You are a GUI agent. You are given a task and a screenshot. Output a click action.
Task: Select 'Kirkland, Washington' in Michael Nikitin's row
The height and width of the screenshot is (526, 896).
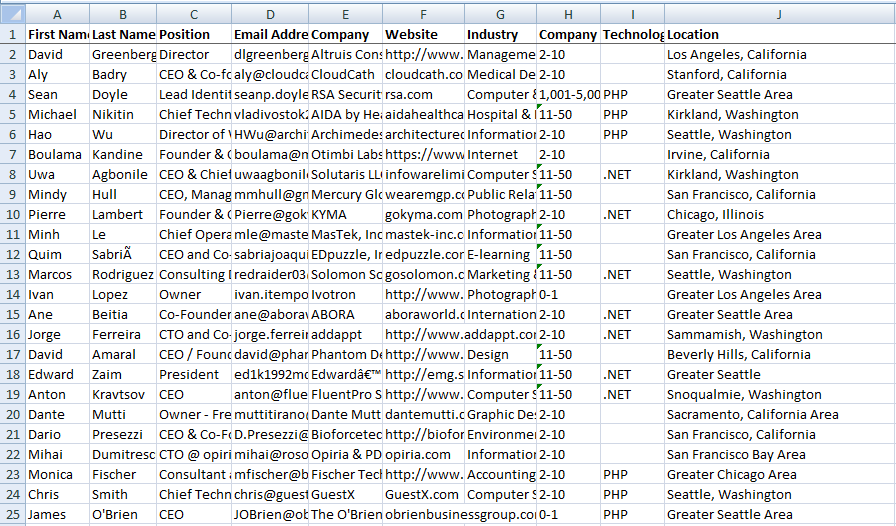[x=779, y=114]
